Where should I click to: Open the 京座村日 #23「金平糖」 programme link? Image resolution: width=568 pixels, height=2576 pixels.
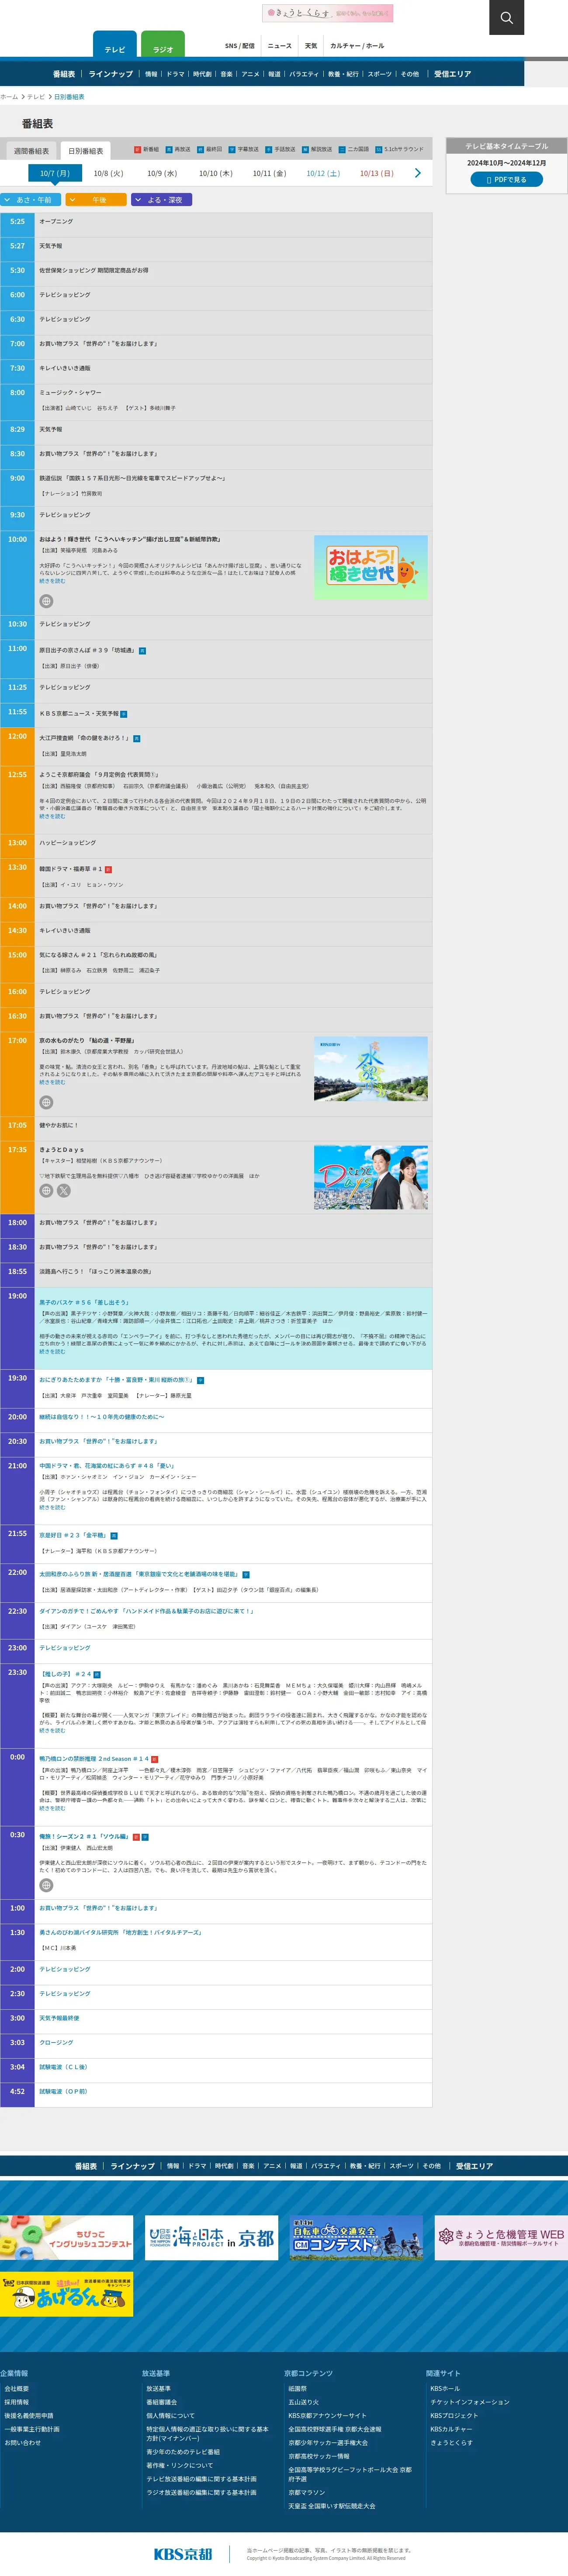click(73, 1535)
